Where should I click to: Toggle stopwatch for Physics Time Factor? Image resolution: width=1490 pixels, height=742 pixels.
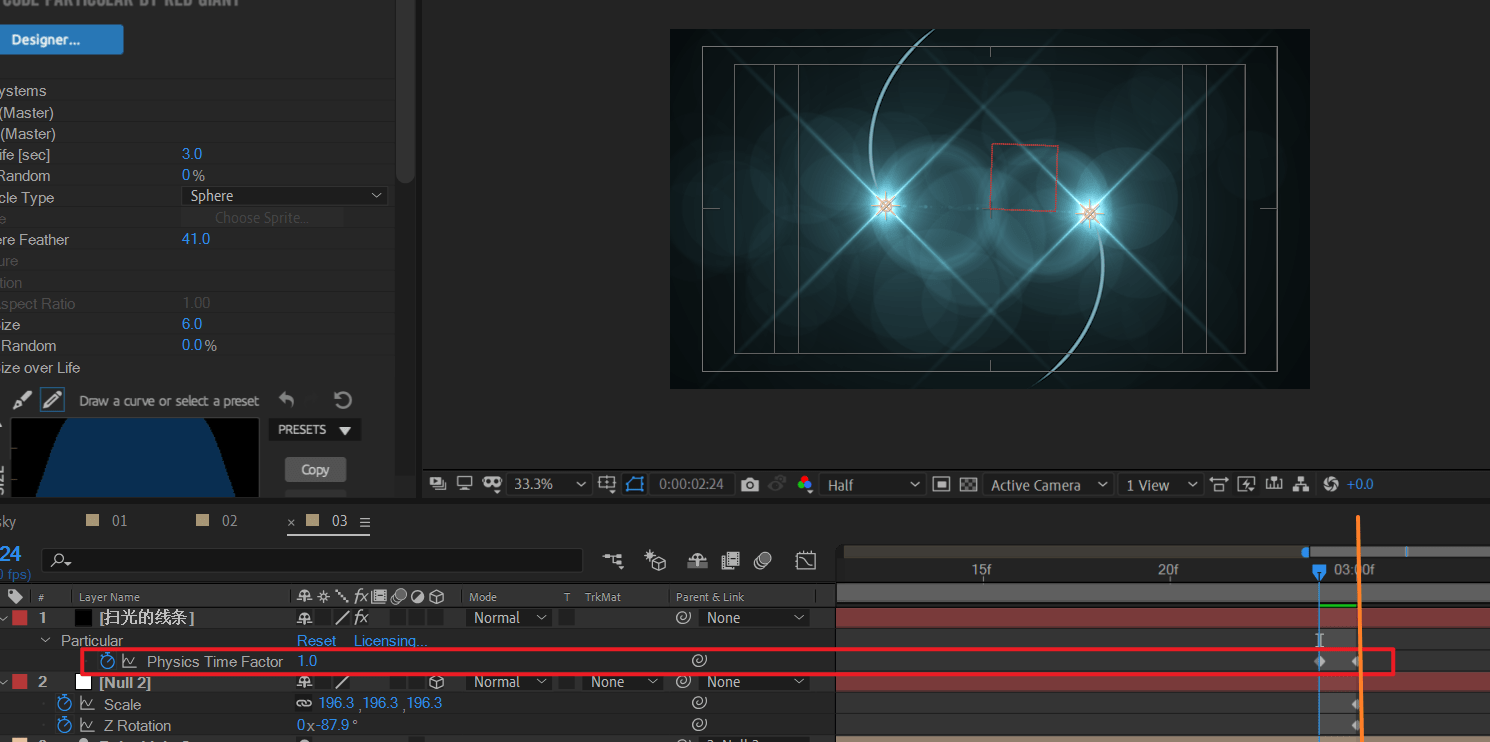pyautogui.click(x=107, y=661)
